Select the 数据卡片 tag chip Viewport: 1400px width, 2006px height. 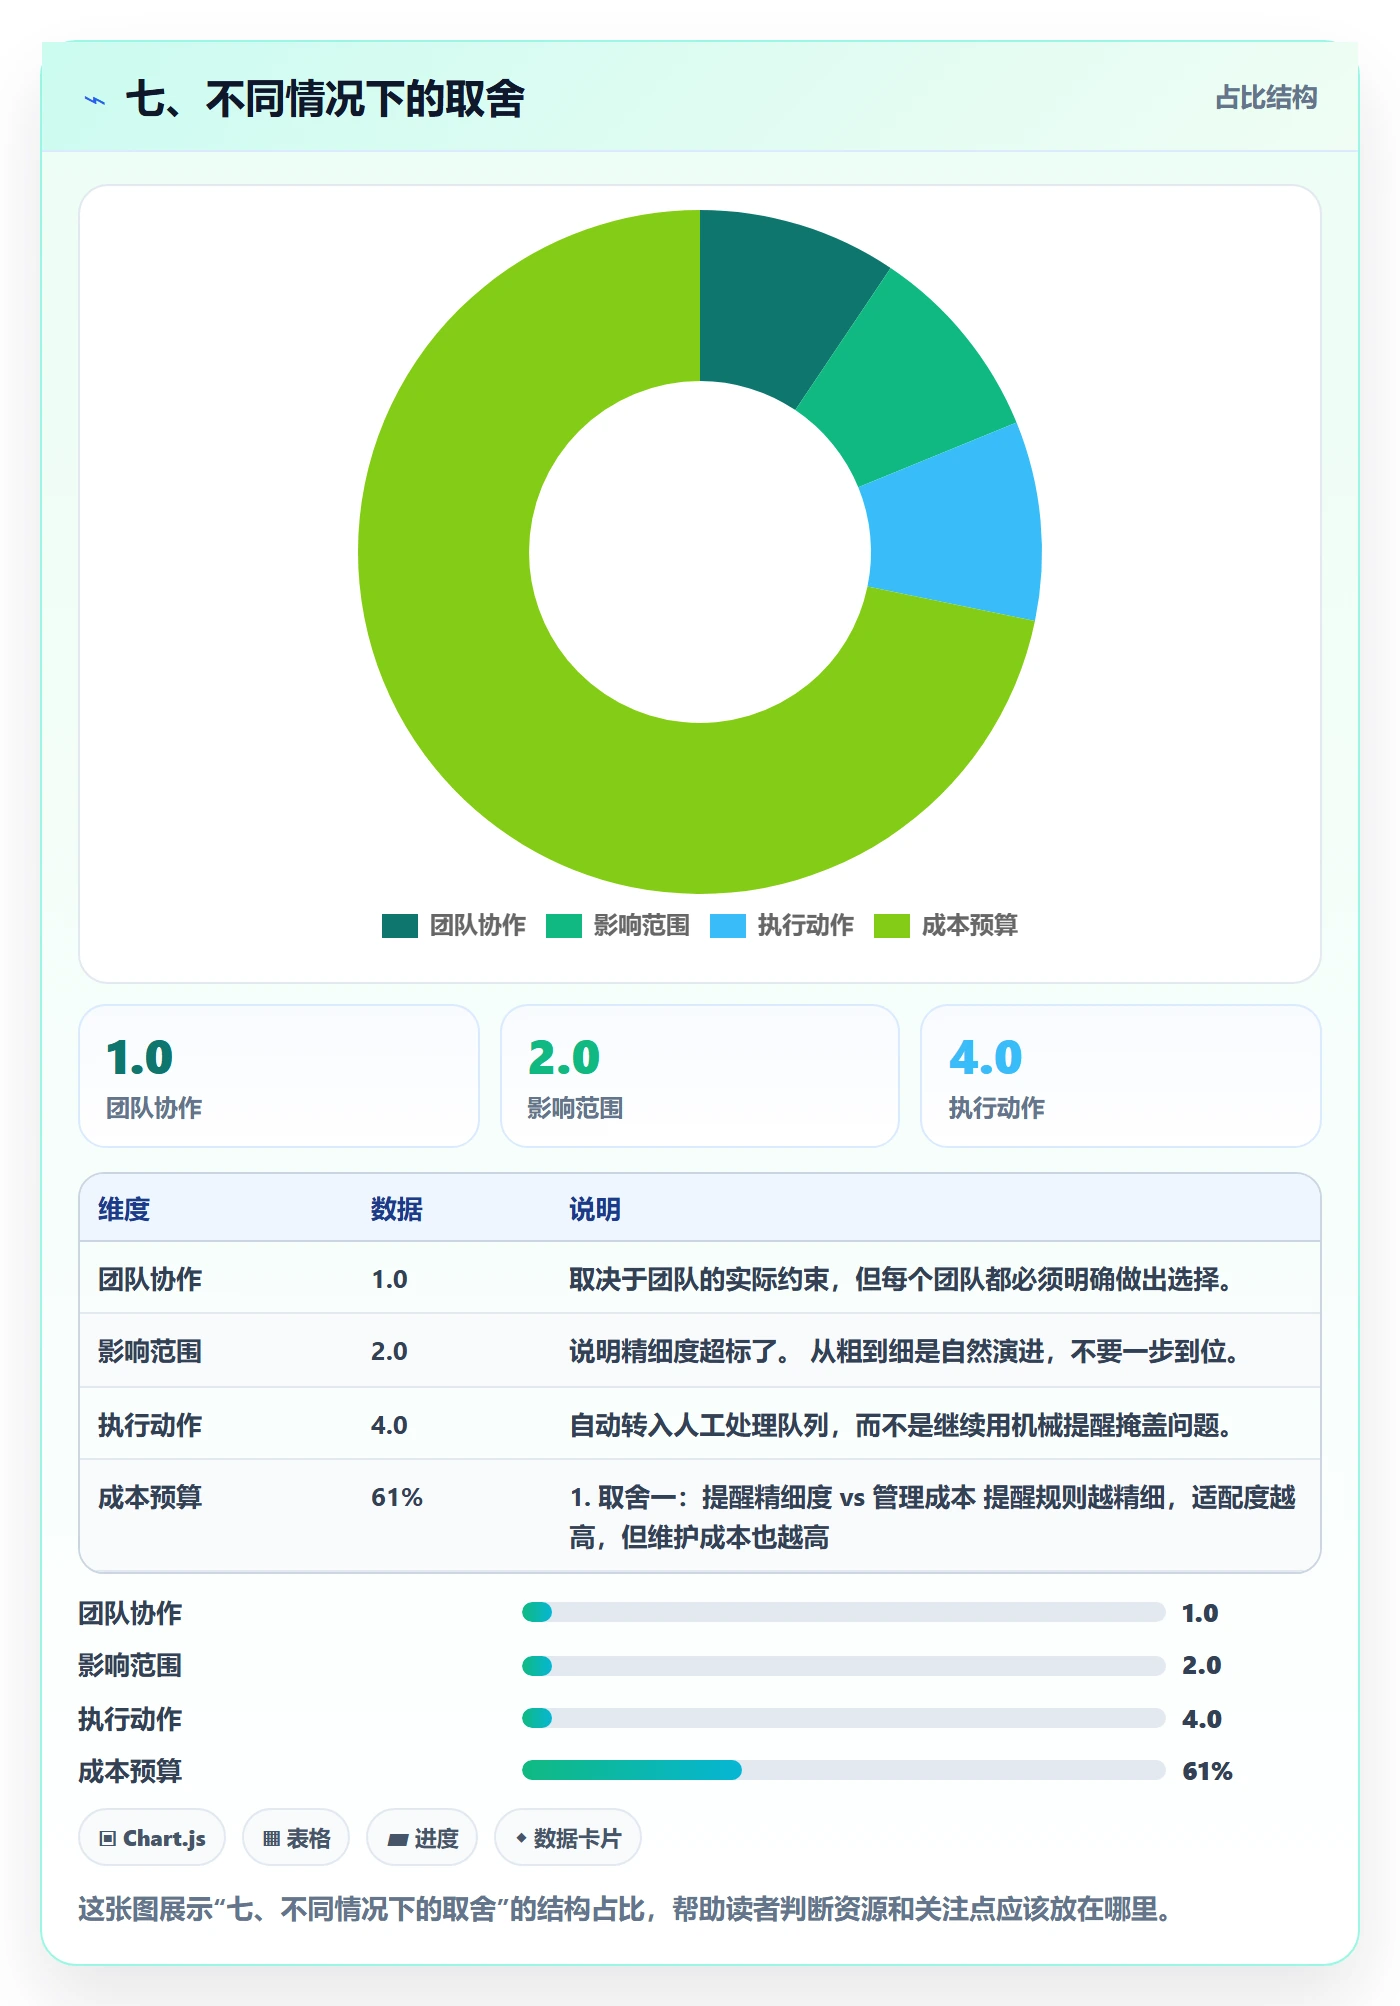click(x=568, y=1838)
